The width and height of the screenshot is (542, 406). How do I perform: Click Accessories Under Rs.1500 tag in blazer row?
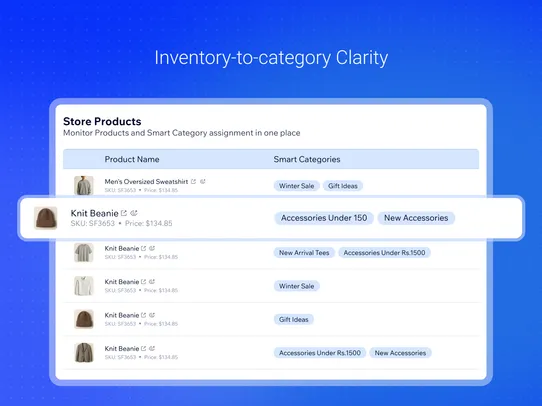point(320,353)
